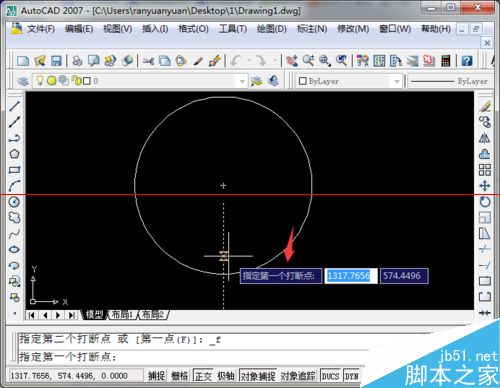
Task: Select the Erase modify tool
Action: [x=485, y=106]
